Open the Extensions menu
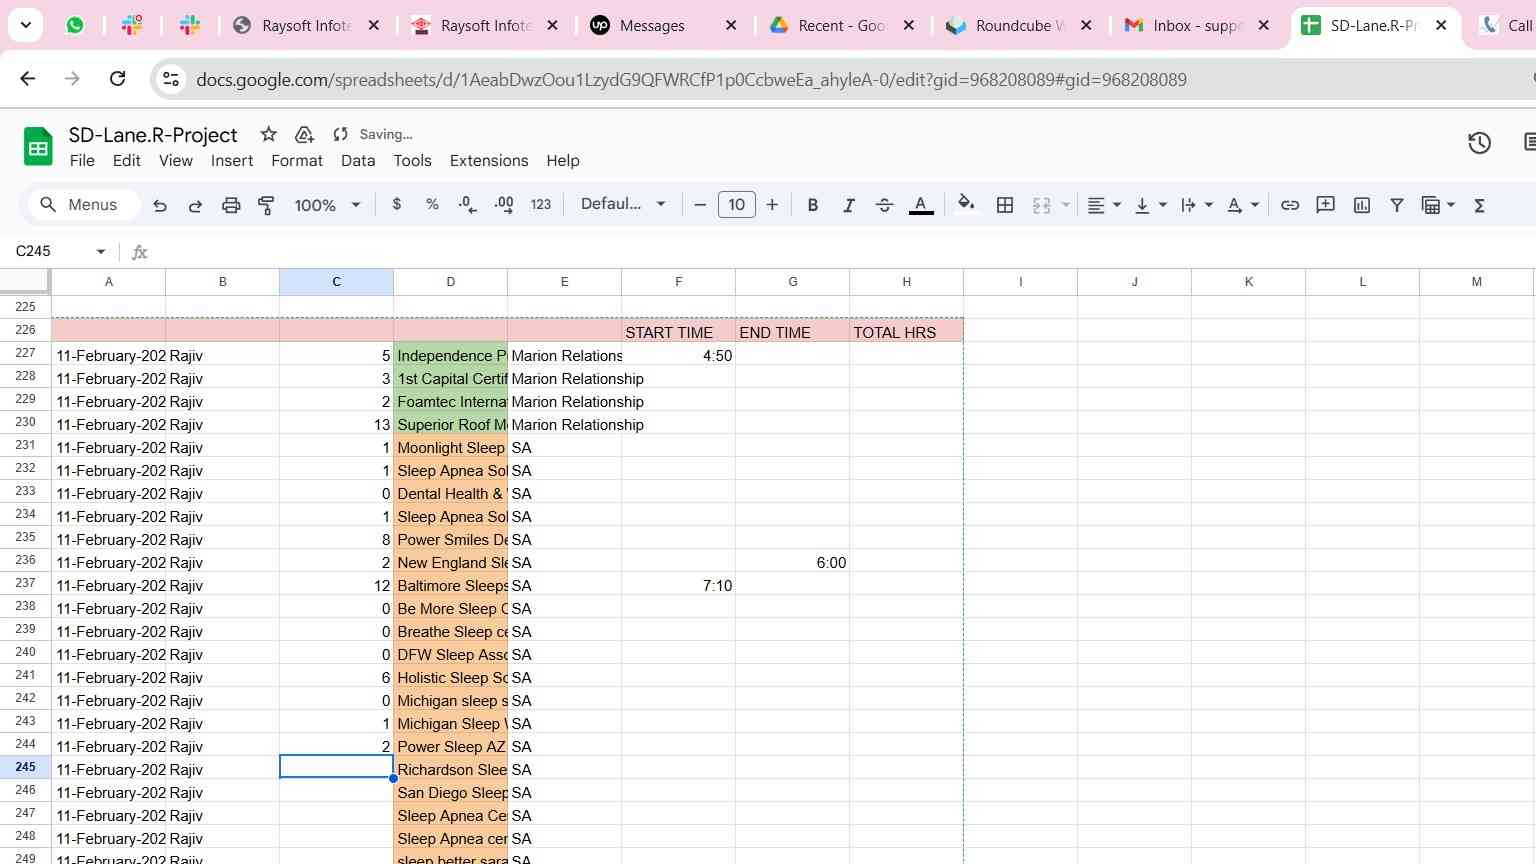The height and width of the screenshot is (864, 1536). click(x=489, y=160)
